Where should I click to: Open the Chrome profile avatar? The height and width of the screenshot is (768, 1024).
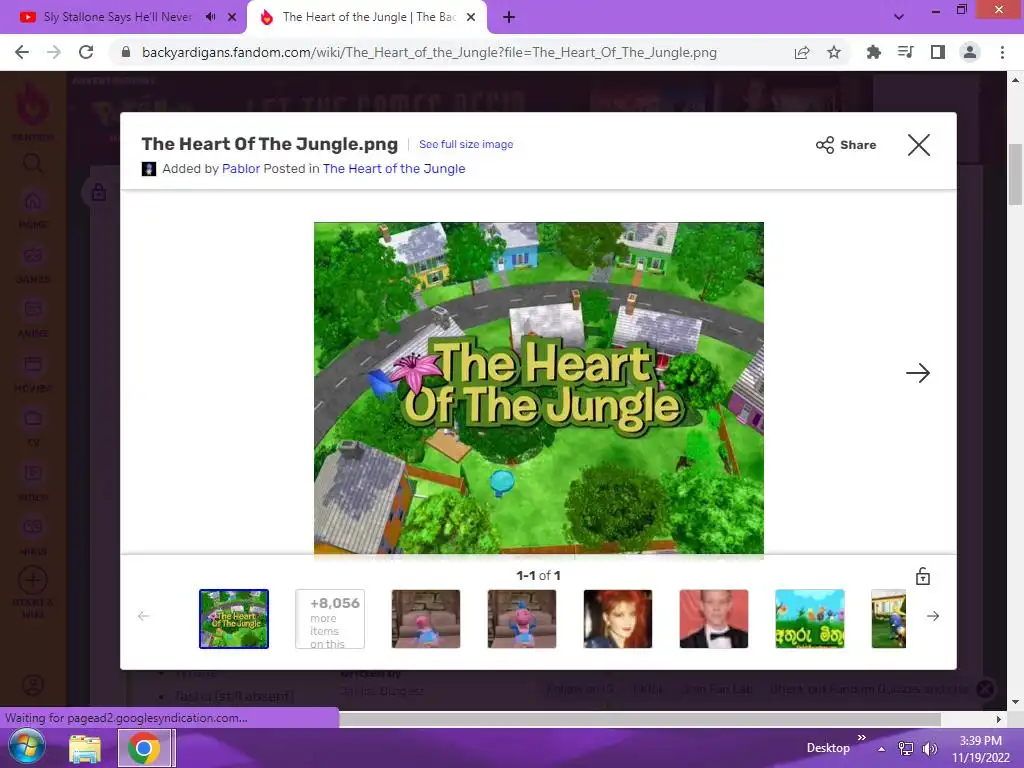(970, 52)
